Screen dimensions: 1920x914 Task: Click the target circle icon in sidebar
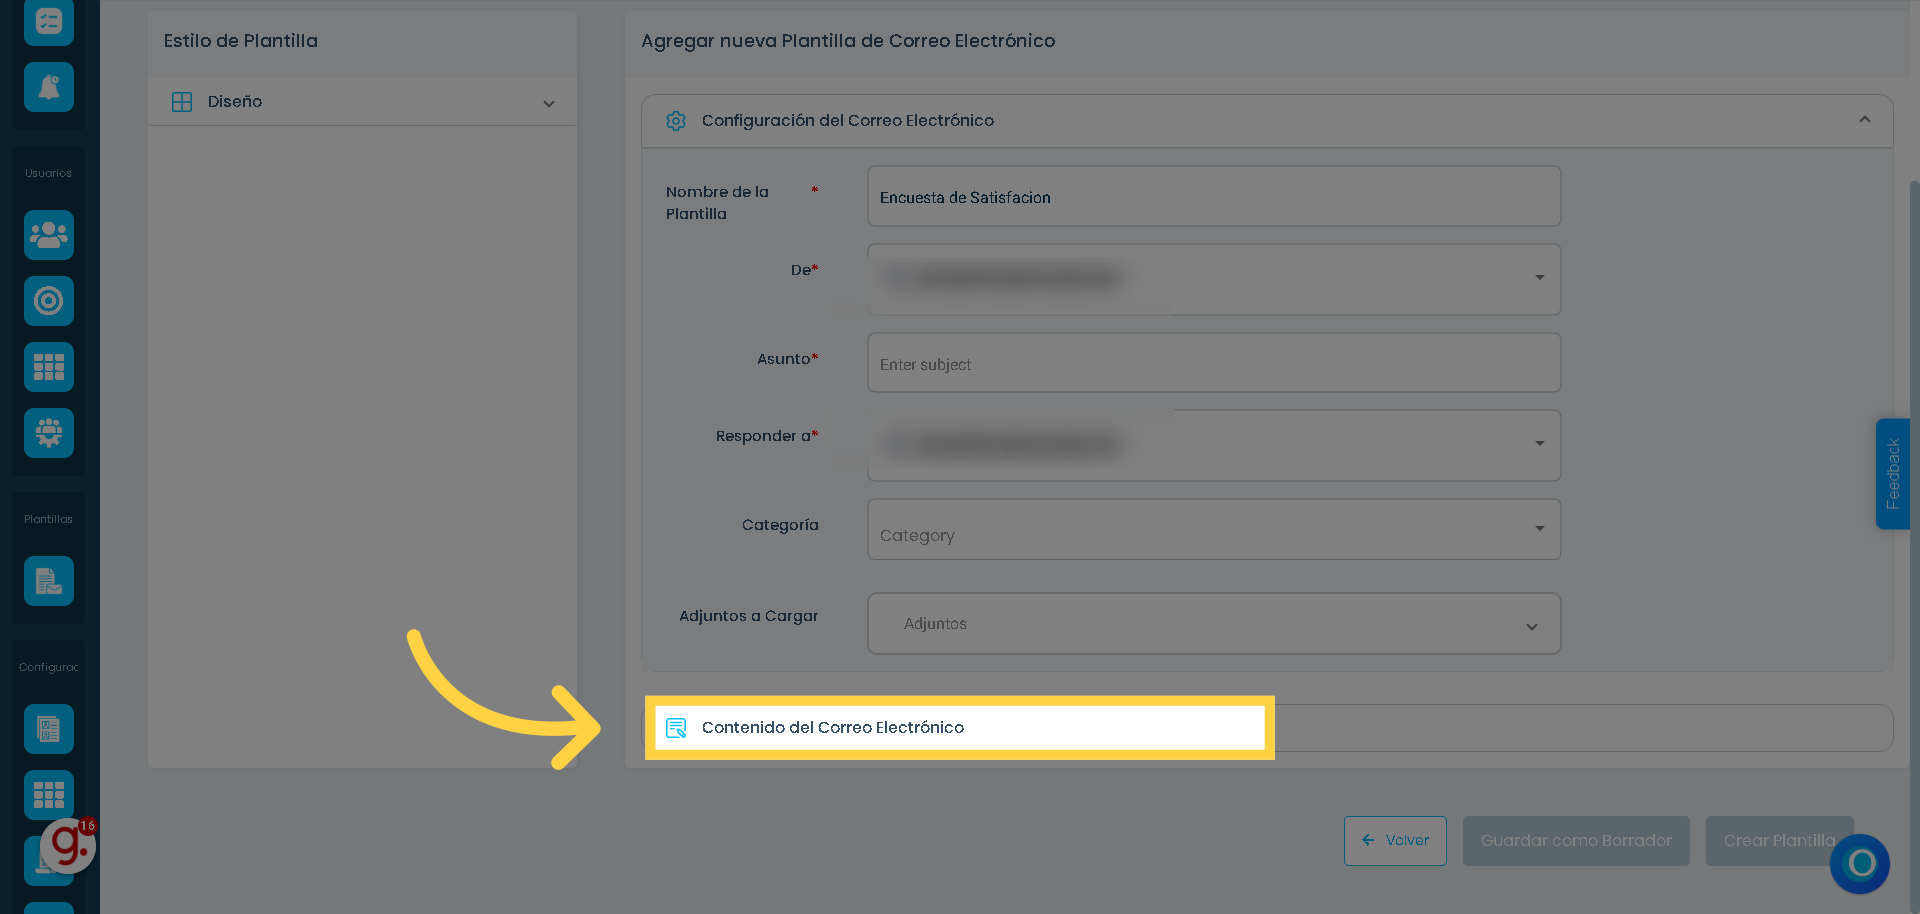(49, 301)
